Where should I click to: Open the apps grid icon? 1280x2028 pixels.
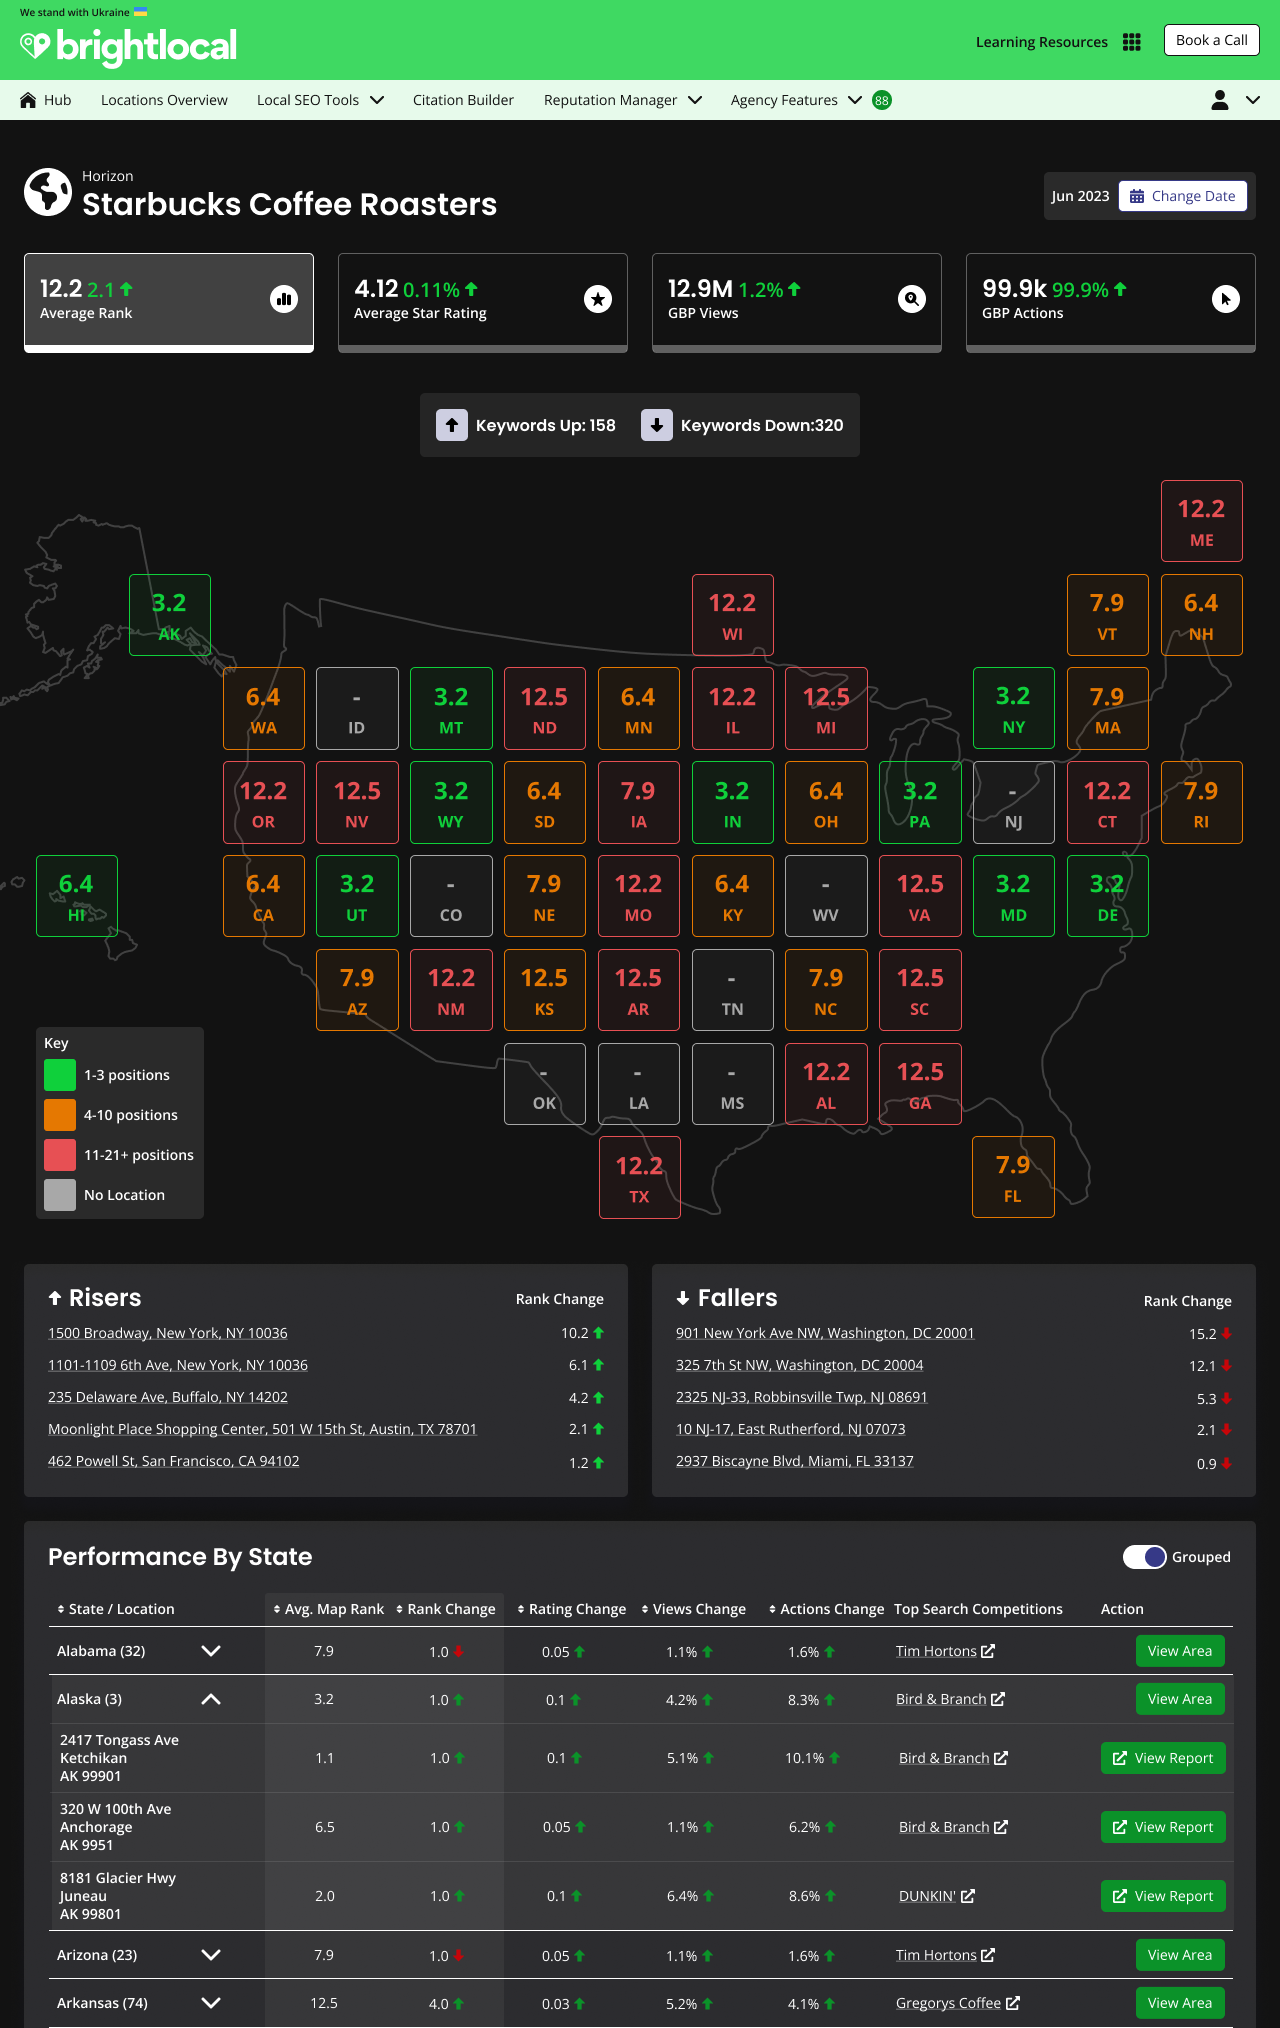[1132, 42]
